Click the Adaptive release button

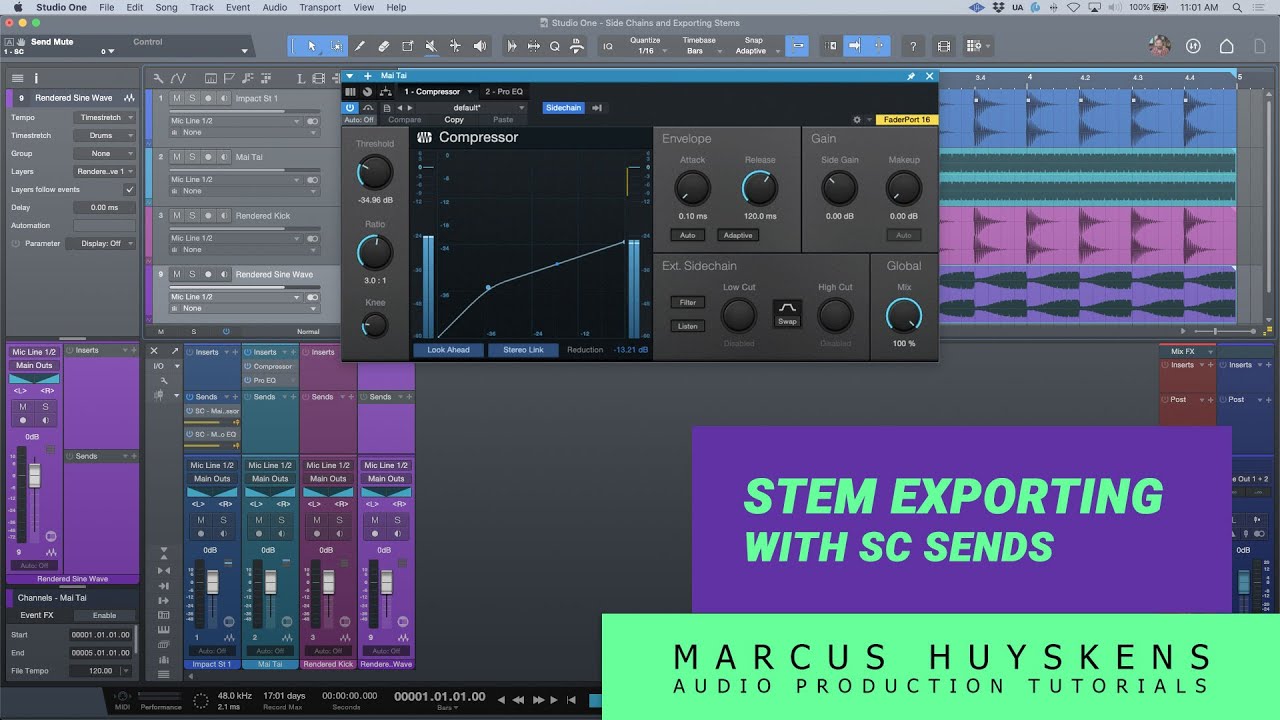pos(738,235)
